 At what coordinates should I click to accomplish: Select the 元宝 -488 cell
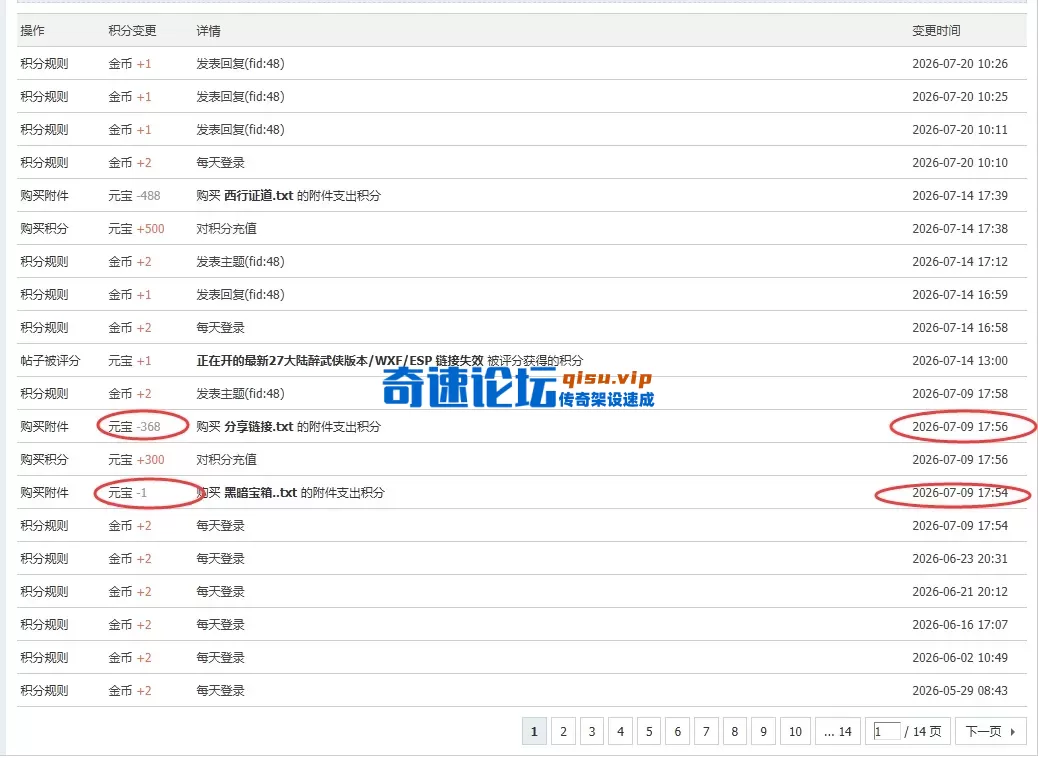coord(134,196)
